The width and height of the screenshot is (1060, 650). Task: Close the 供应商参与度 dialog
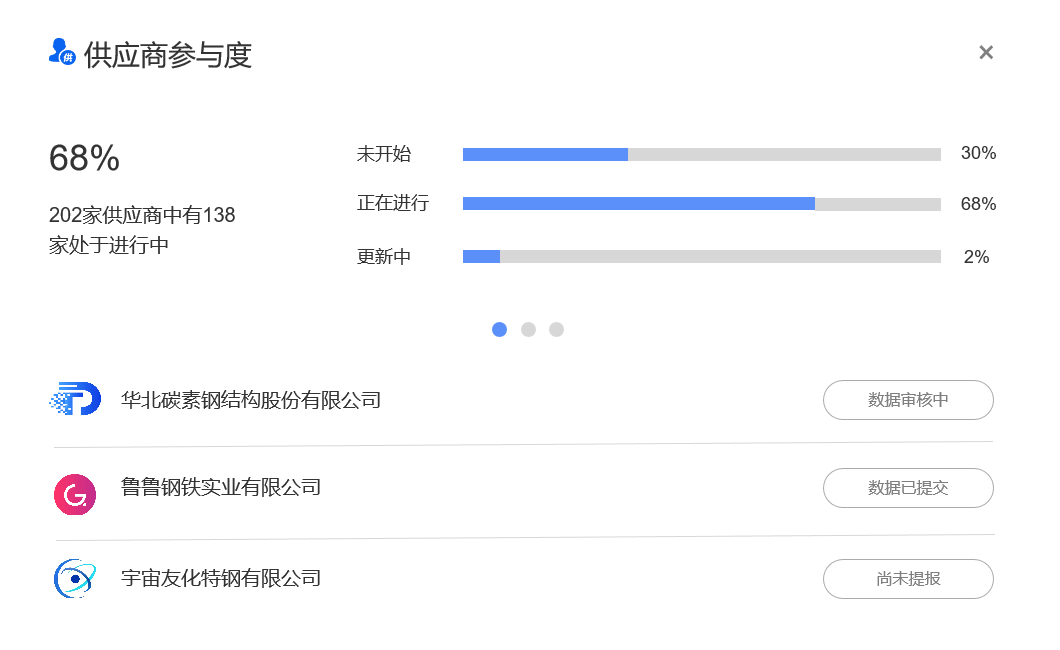pyautogui.click(x=986, y=53)
